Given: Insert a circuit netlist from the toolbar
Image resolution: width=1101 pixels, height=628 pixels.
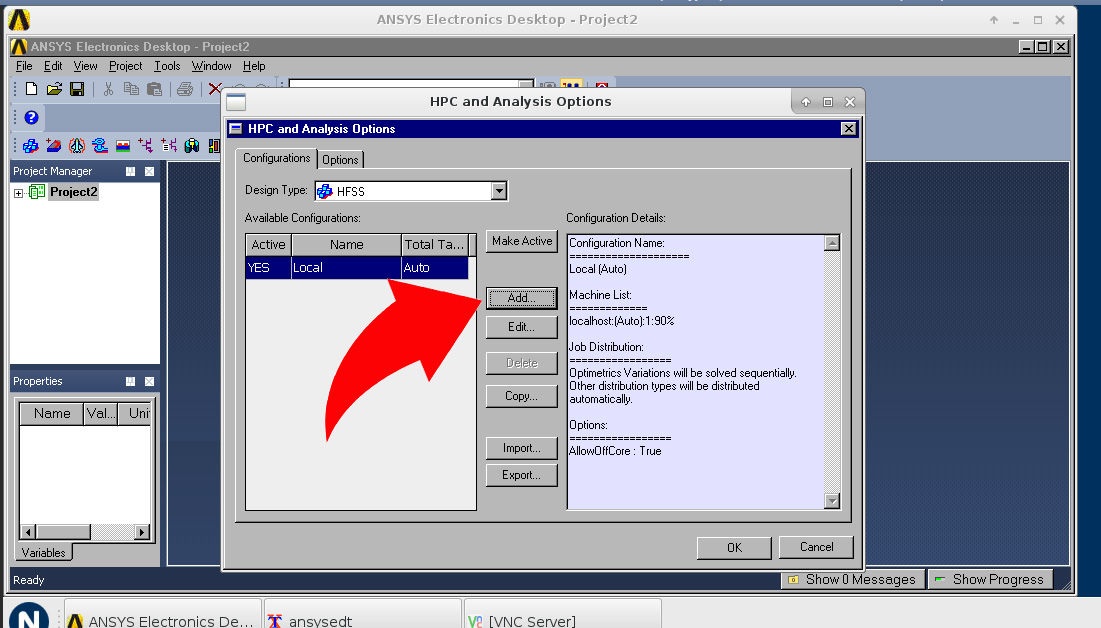Looking at the screenshot, I should pyautogui.click(x=169, y=145).
